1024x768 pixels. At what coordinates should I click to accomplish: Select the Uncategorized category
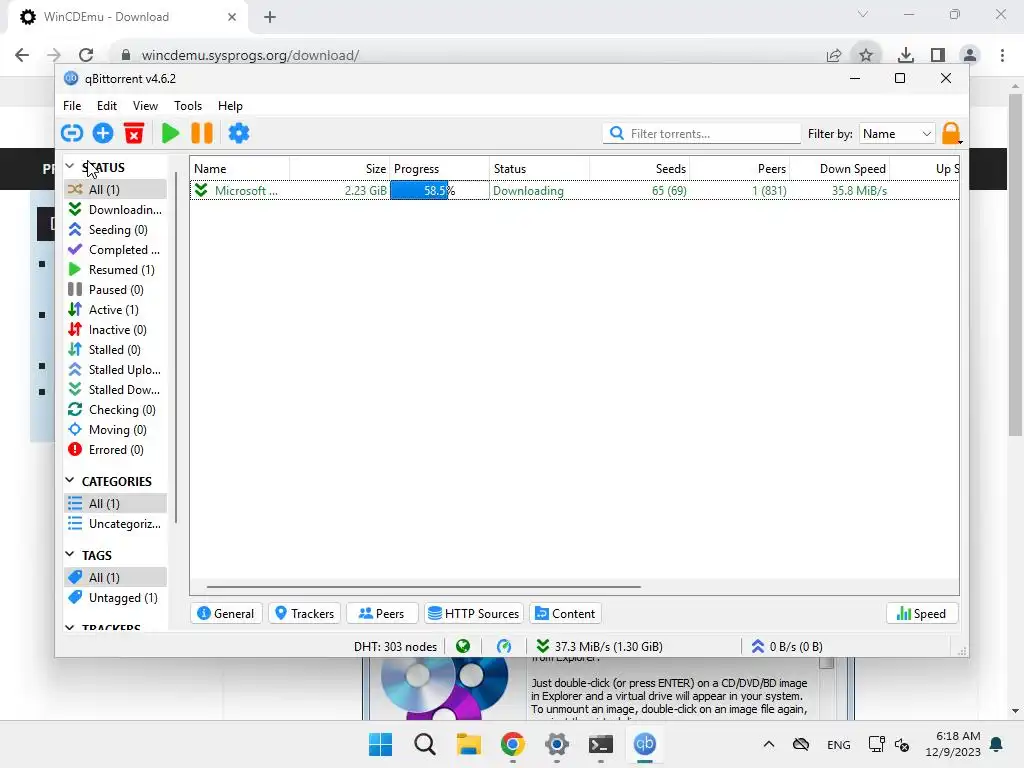[x=116, y=524]
